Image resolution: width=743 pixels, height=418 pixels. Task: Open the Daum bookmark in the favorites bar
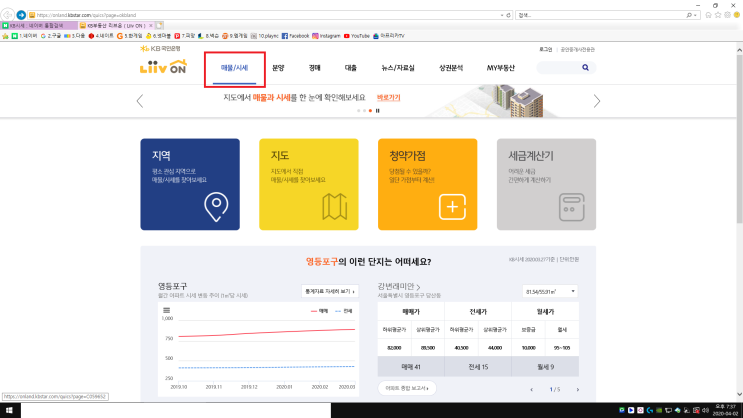(74, 36)
